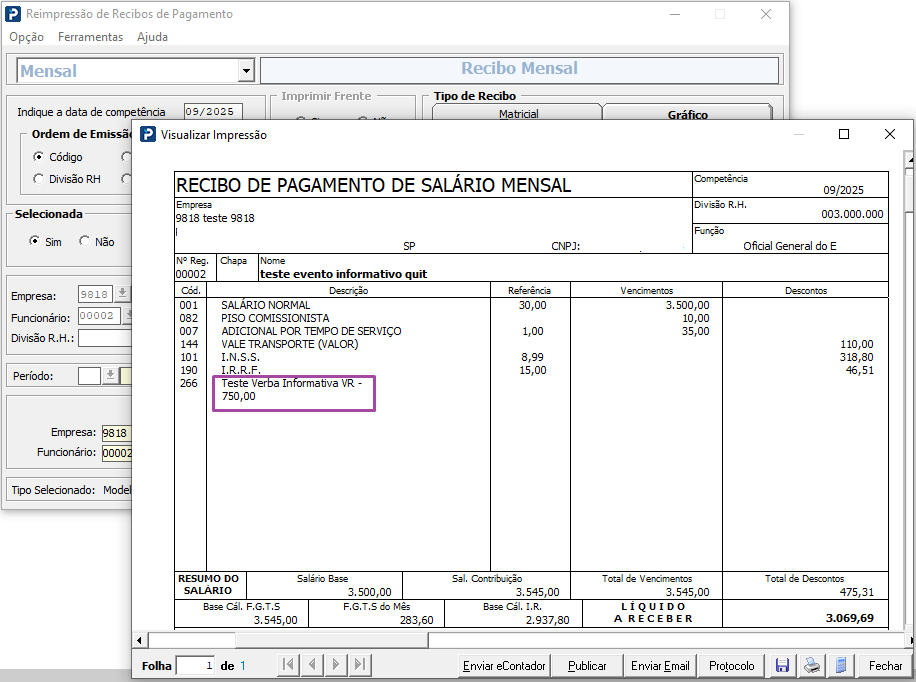The height and width of the screenshot is (682, 916).
Task: Click the Divisão R.H. input field
Action: coord(105,338)
